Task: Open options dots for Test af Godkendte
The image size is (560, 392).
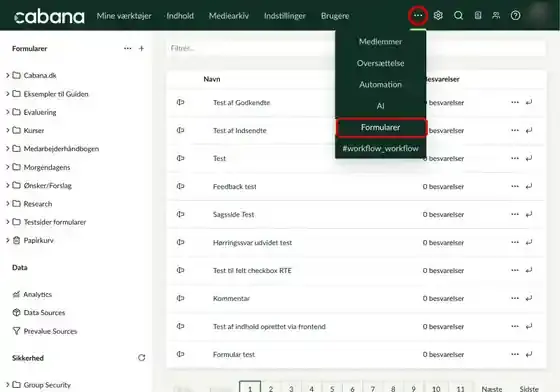Action: (515, 102)
